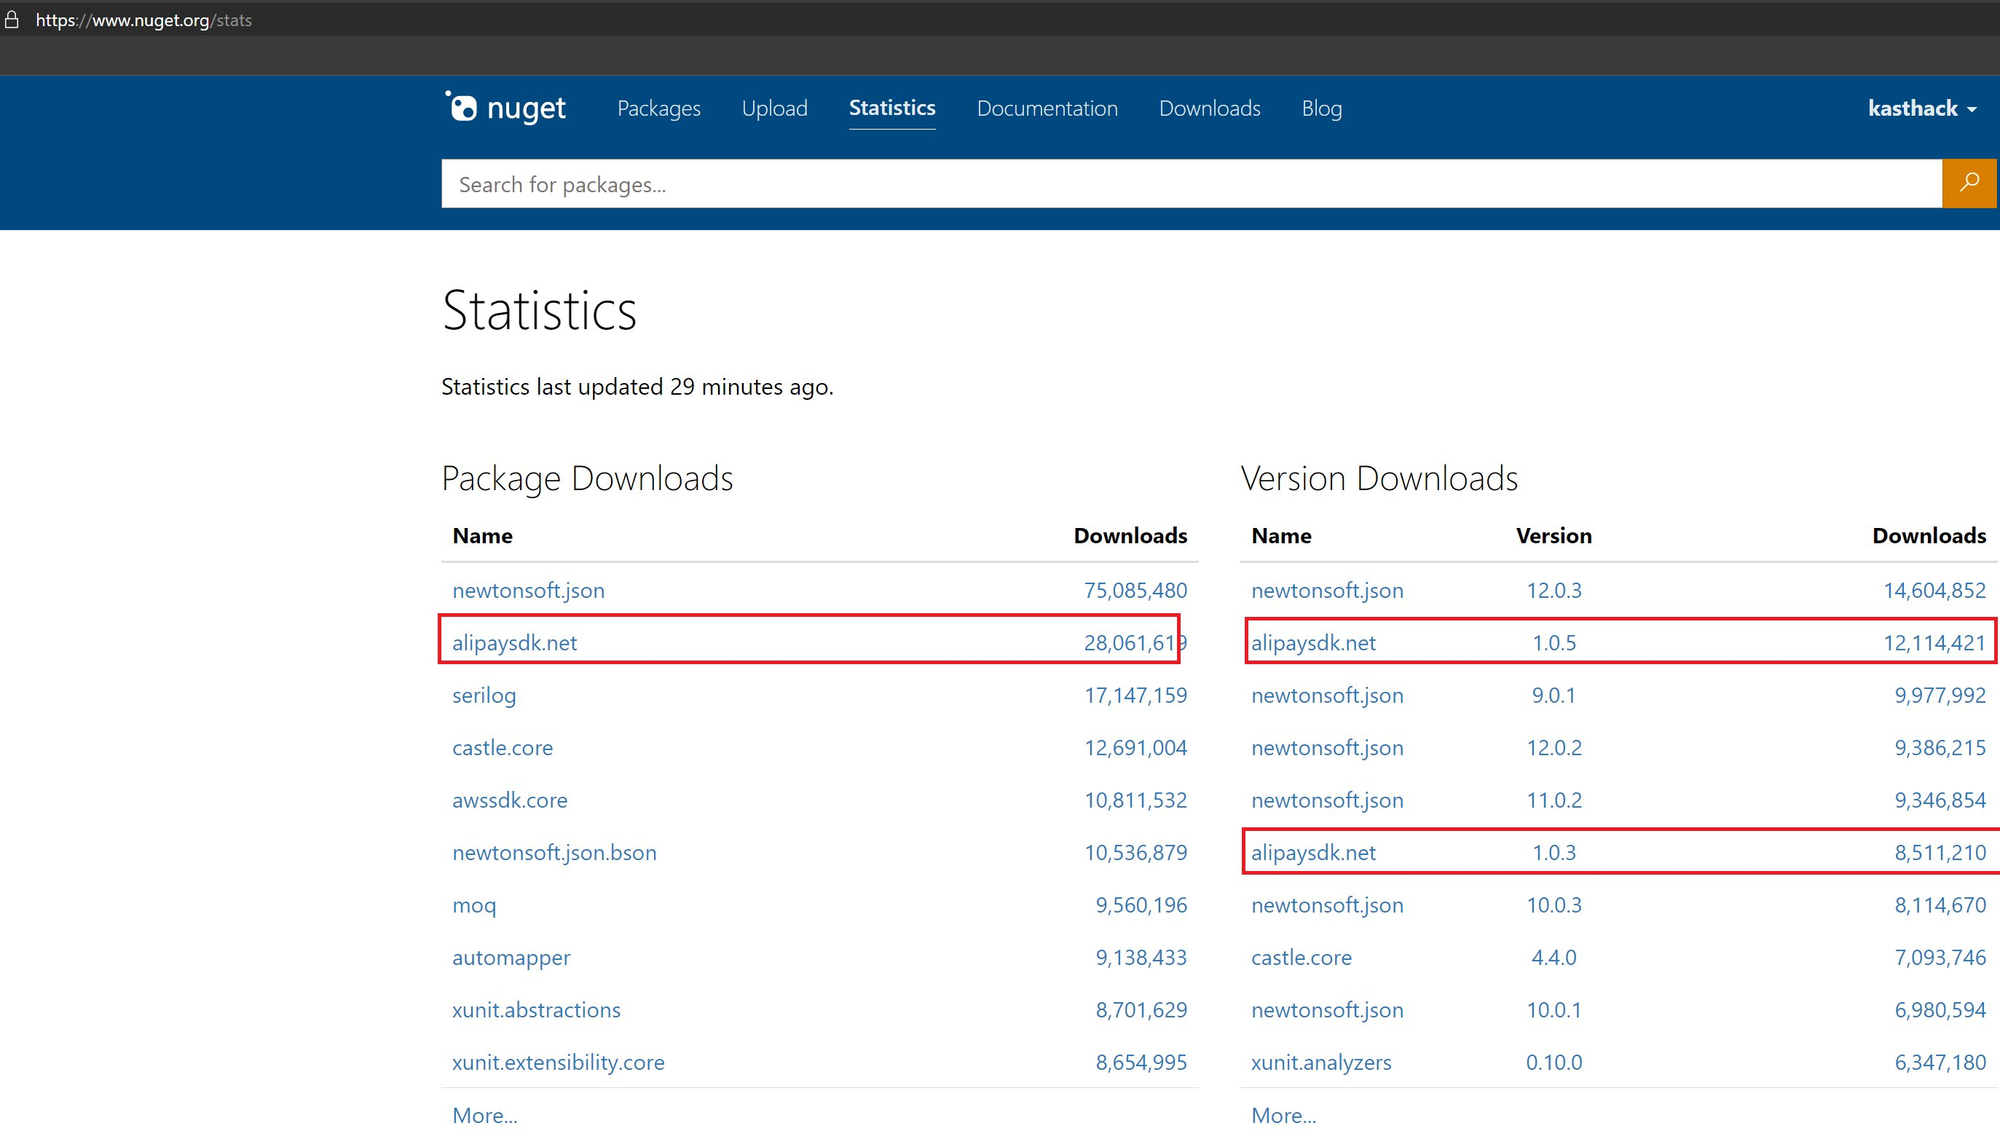Click More under Package Downloads
Image resolution: width=2000 pixels, height=1147 pixels.
pyautogui.click(x=485, y=1115)
